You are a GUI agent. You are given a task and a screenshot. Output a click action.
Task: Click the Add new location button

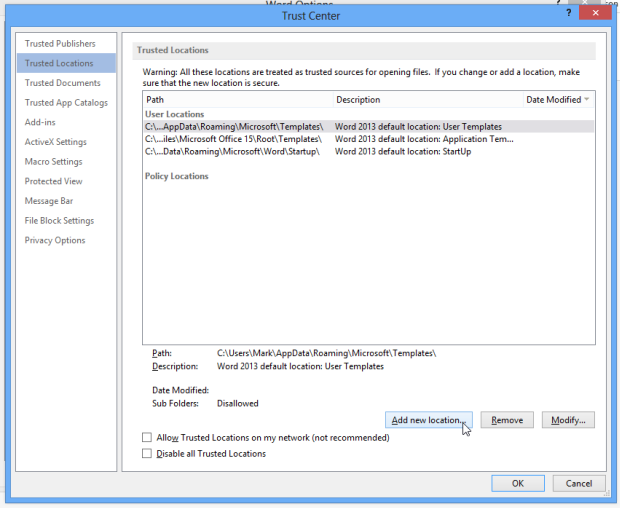[429, 420]
